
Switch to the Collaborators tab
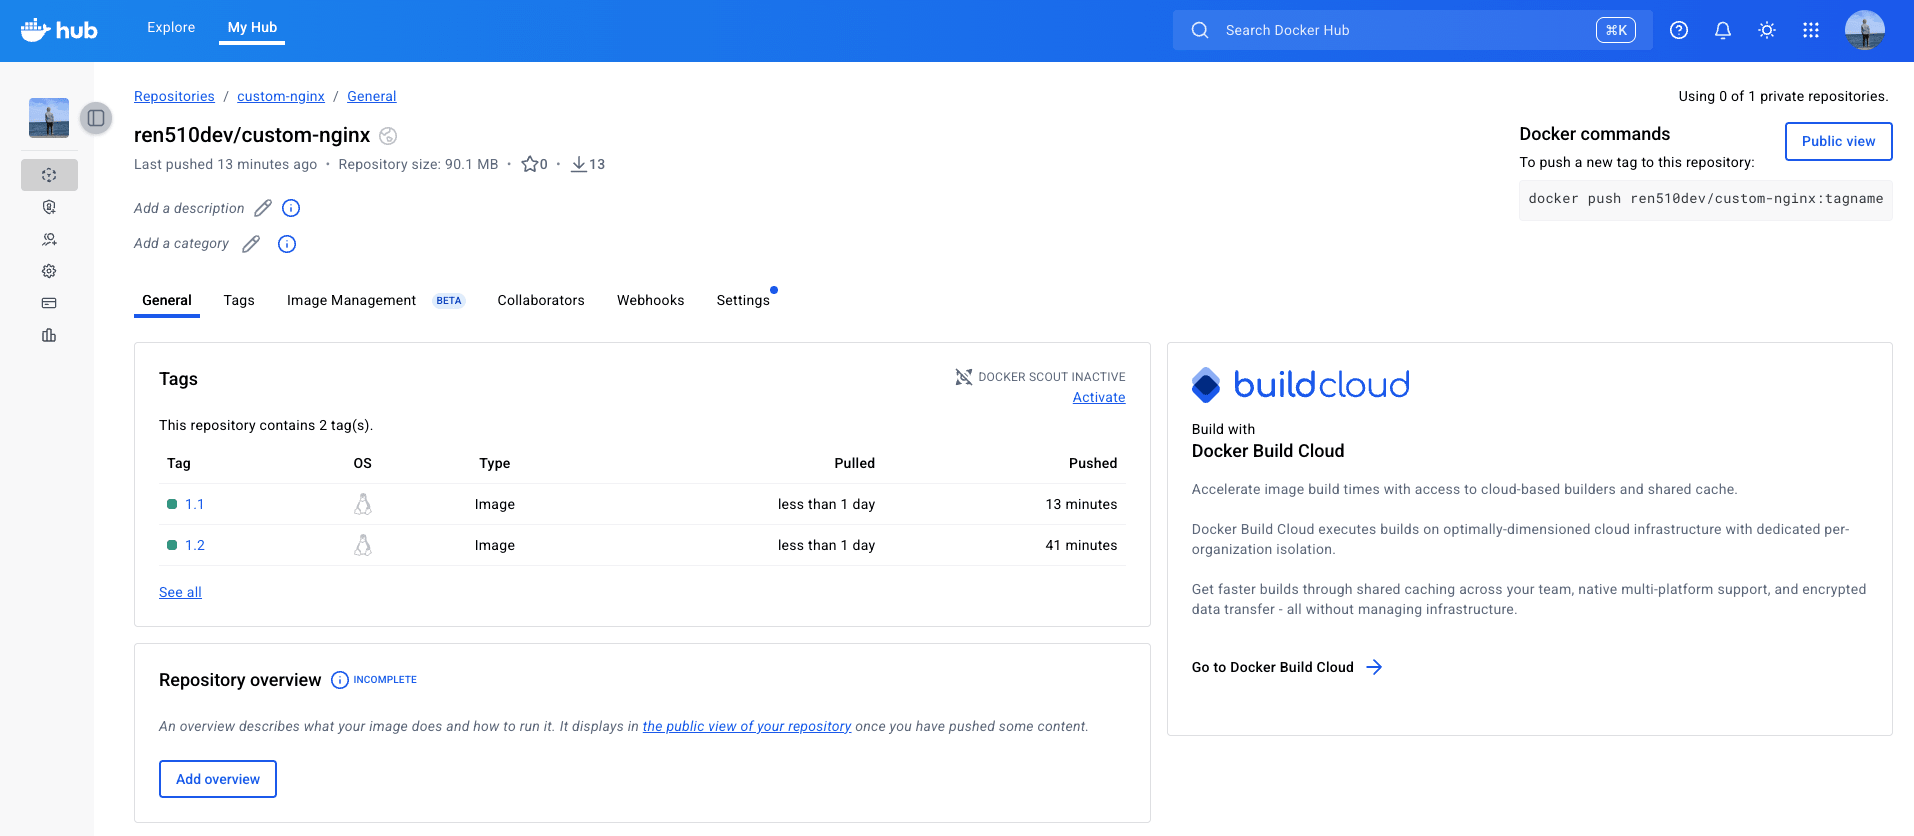point(541,300)
